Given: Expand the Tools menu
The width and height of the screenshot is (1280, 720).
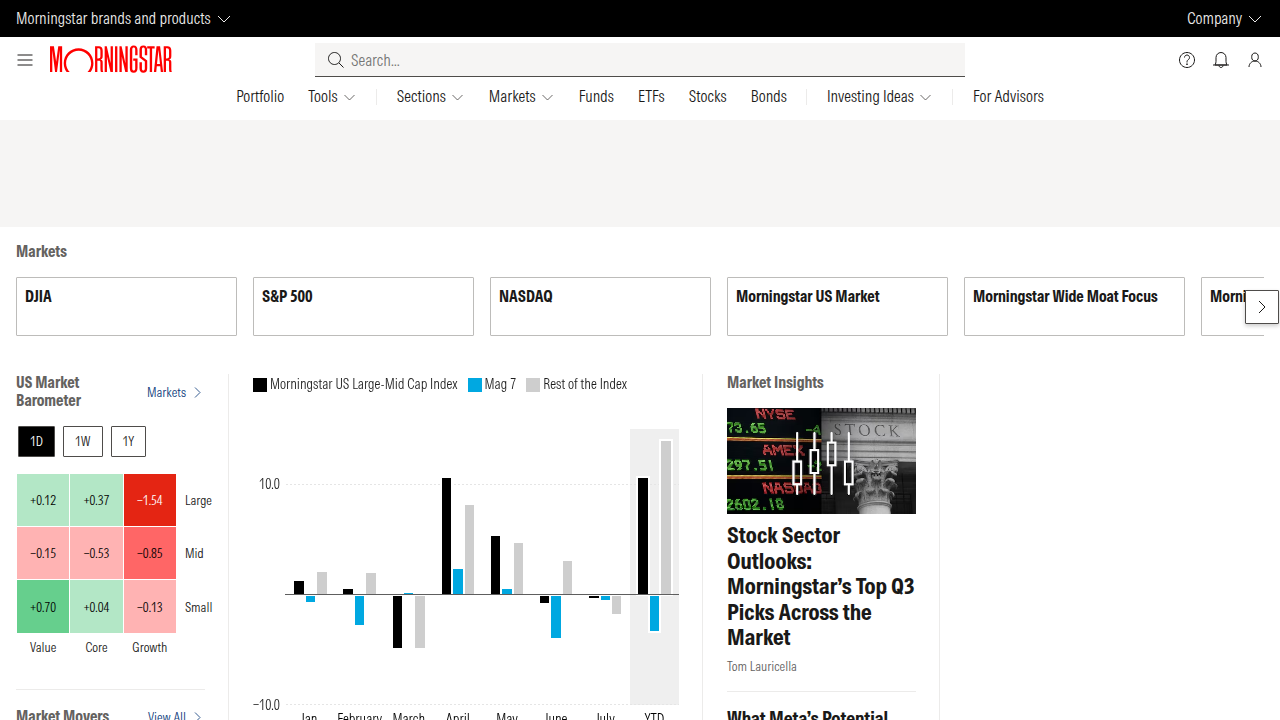Looking at the screenshot, I should [332, 97].
